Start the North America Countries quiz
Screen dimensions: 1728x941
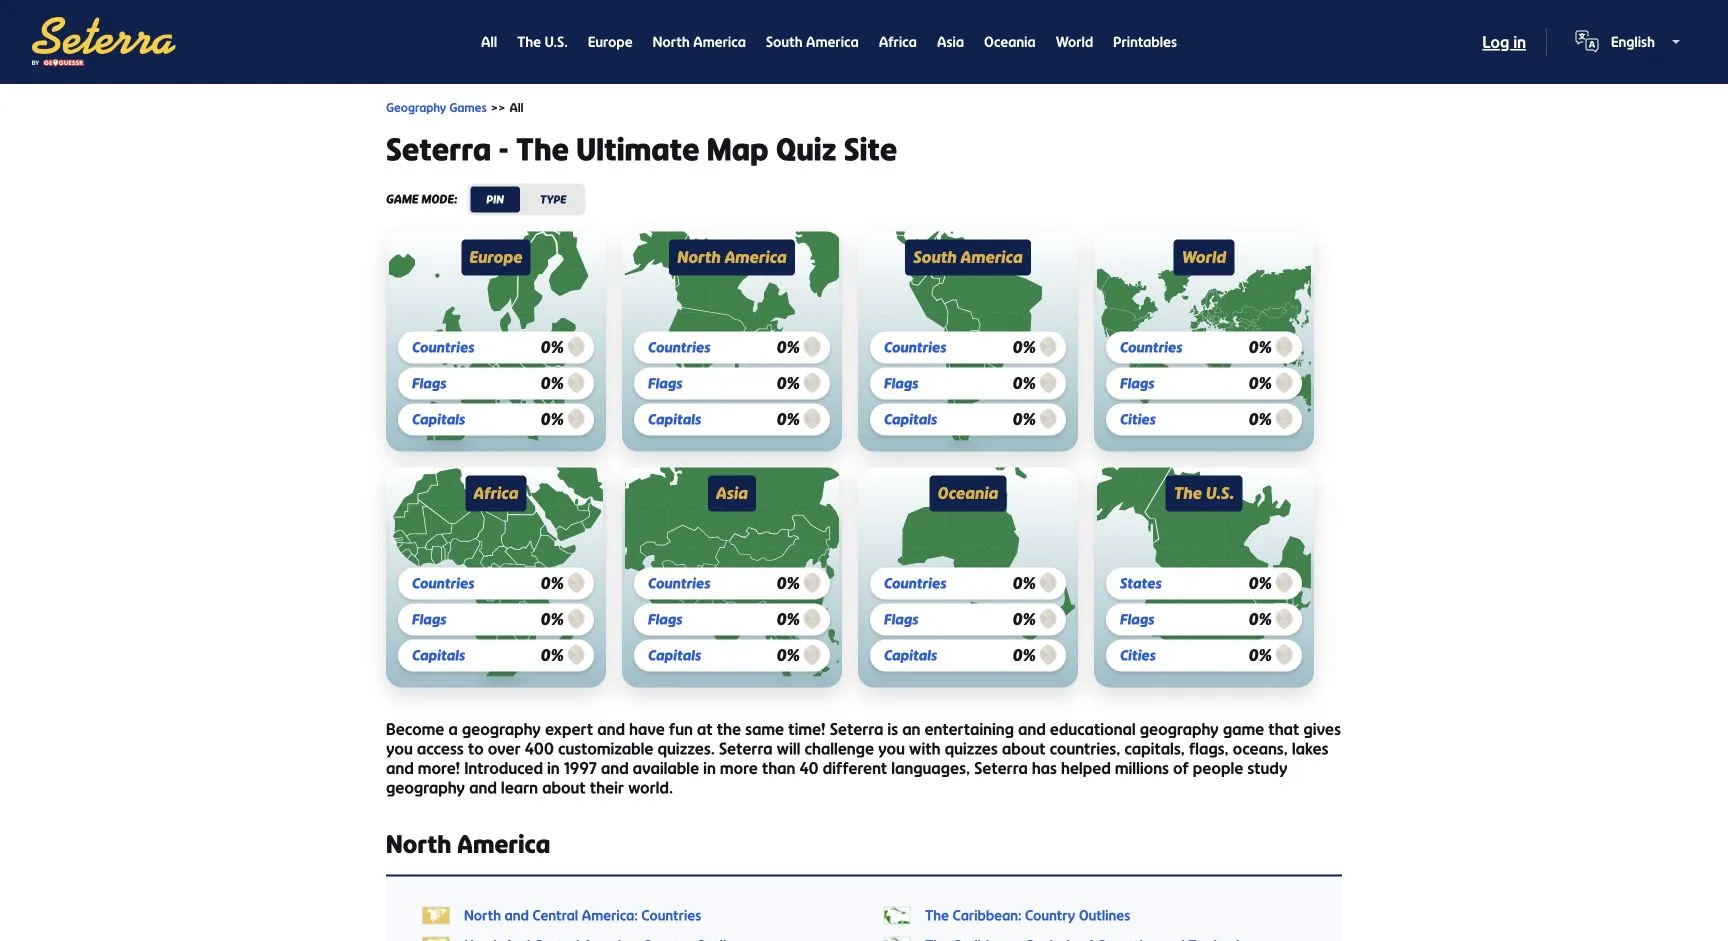tap(732, 347)
